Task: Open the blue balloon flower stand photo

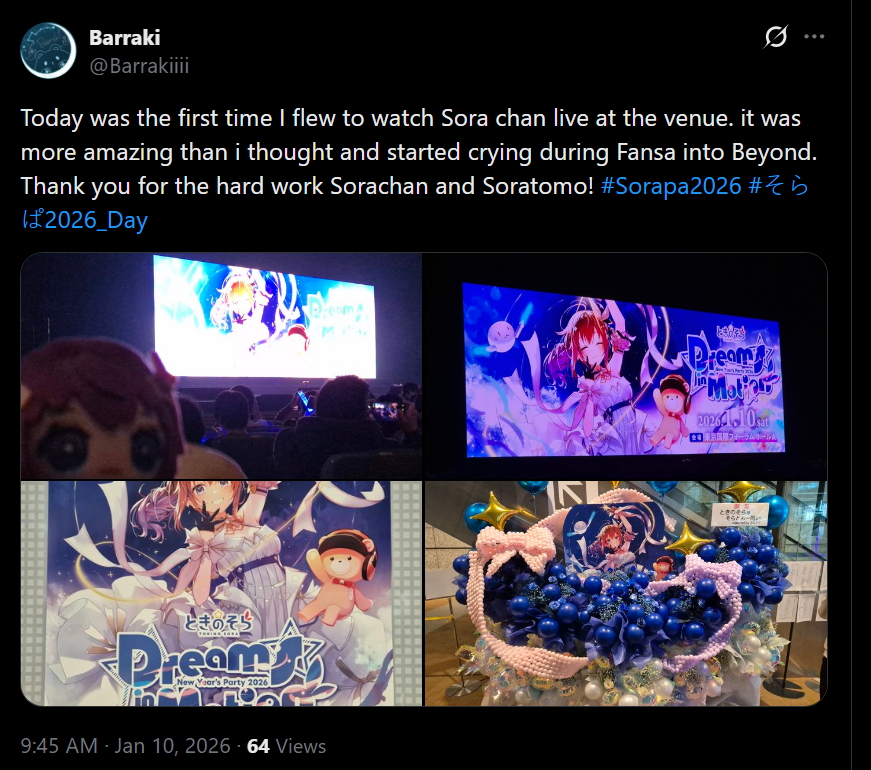Action: coord(625,593)
